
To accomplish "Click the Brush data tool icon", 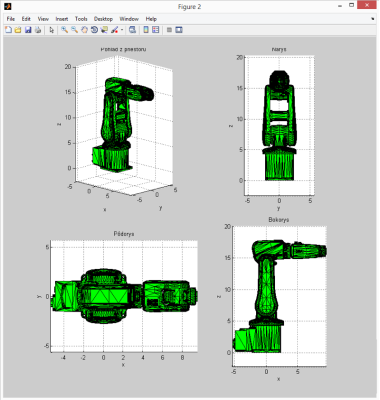I will click(114, 30).
